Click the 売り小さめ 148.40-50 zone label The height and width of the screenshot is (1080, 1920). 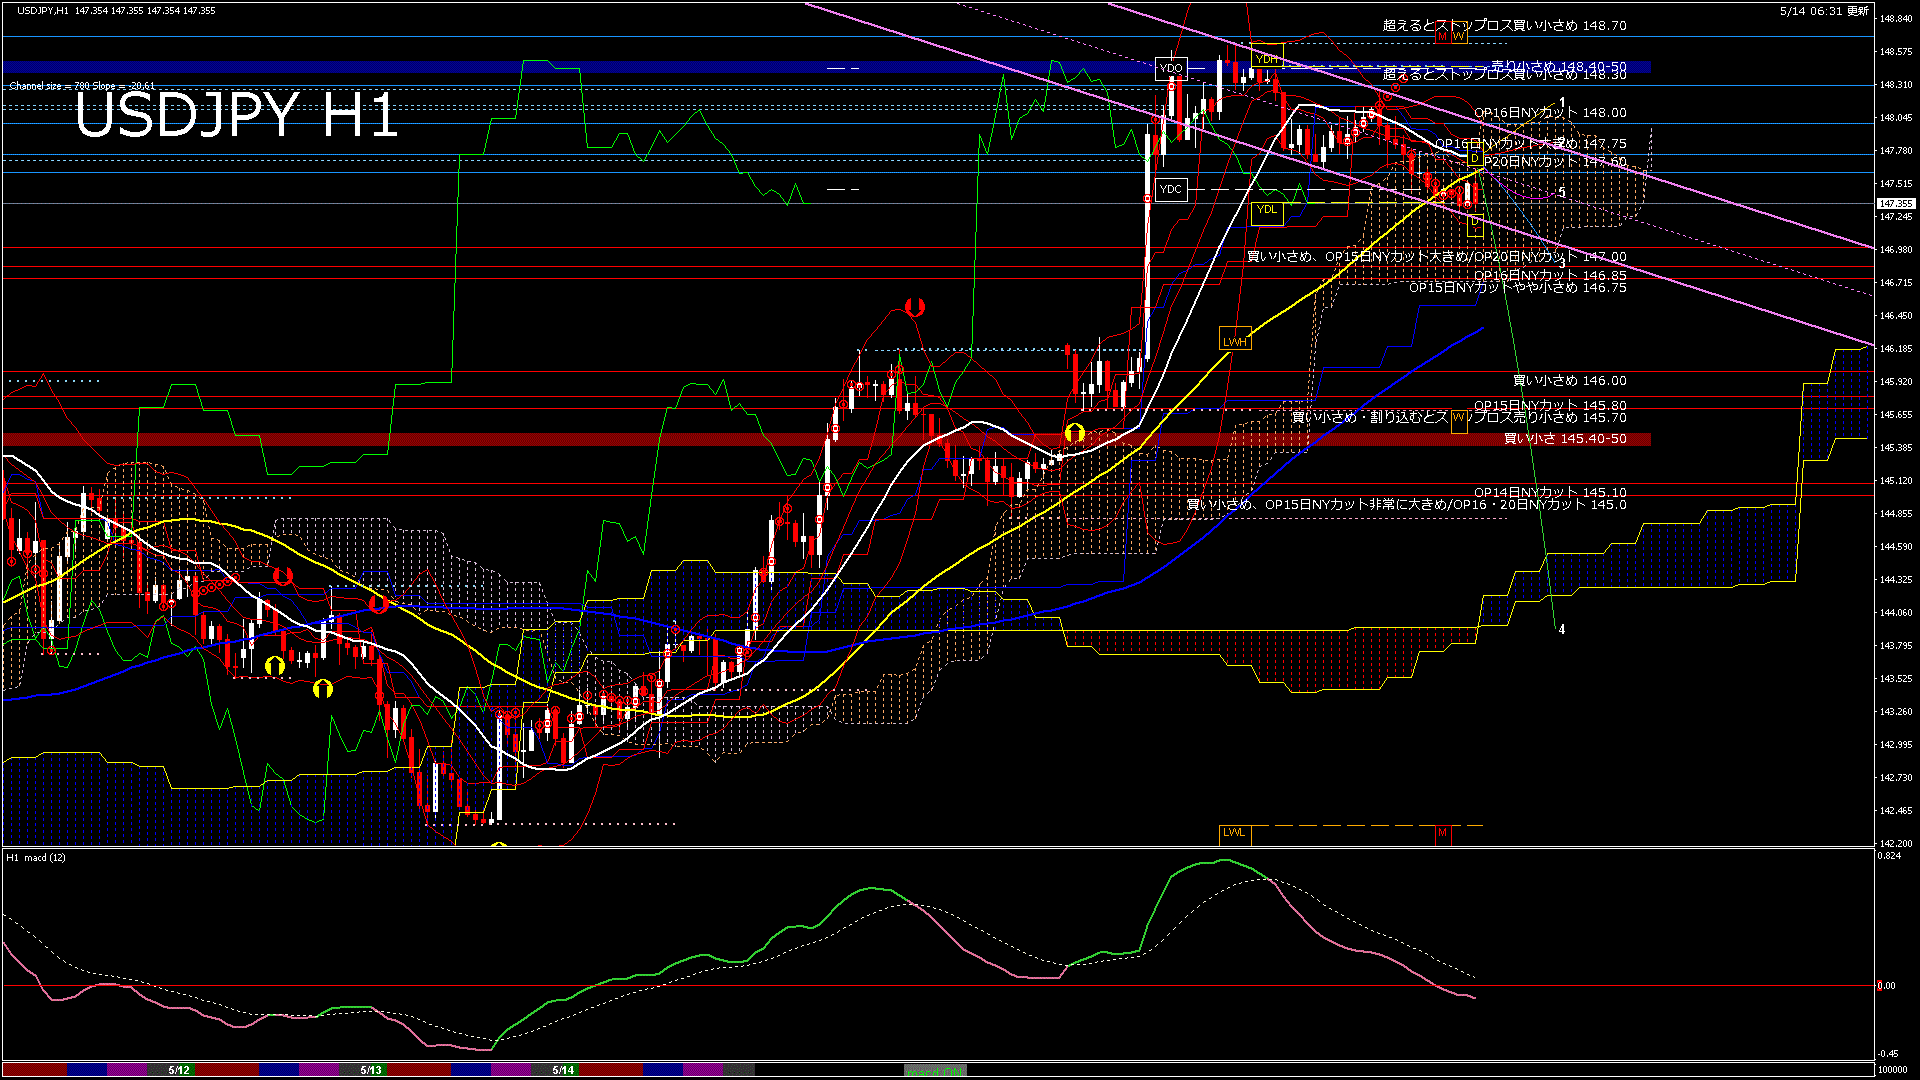(x=1558, y=66)
